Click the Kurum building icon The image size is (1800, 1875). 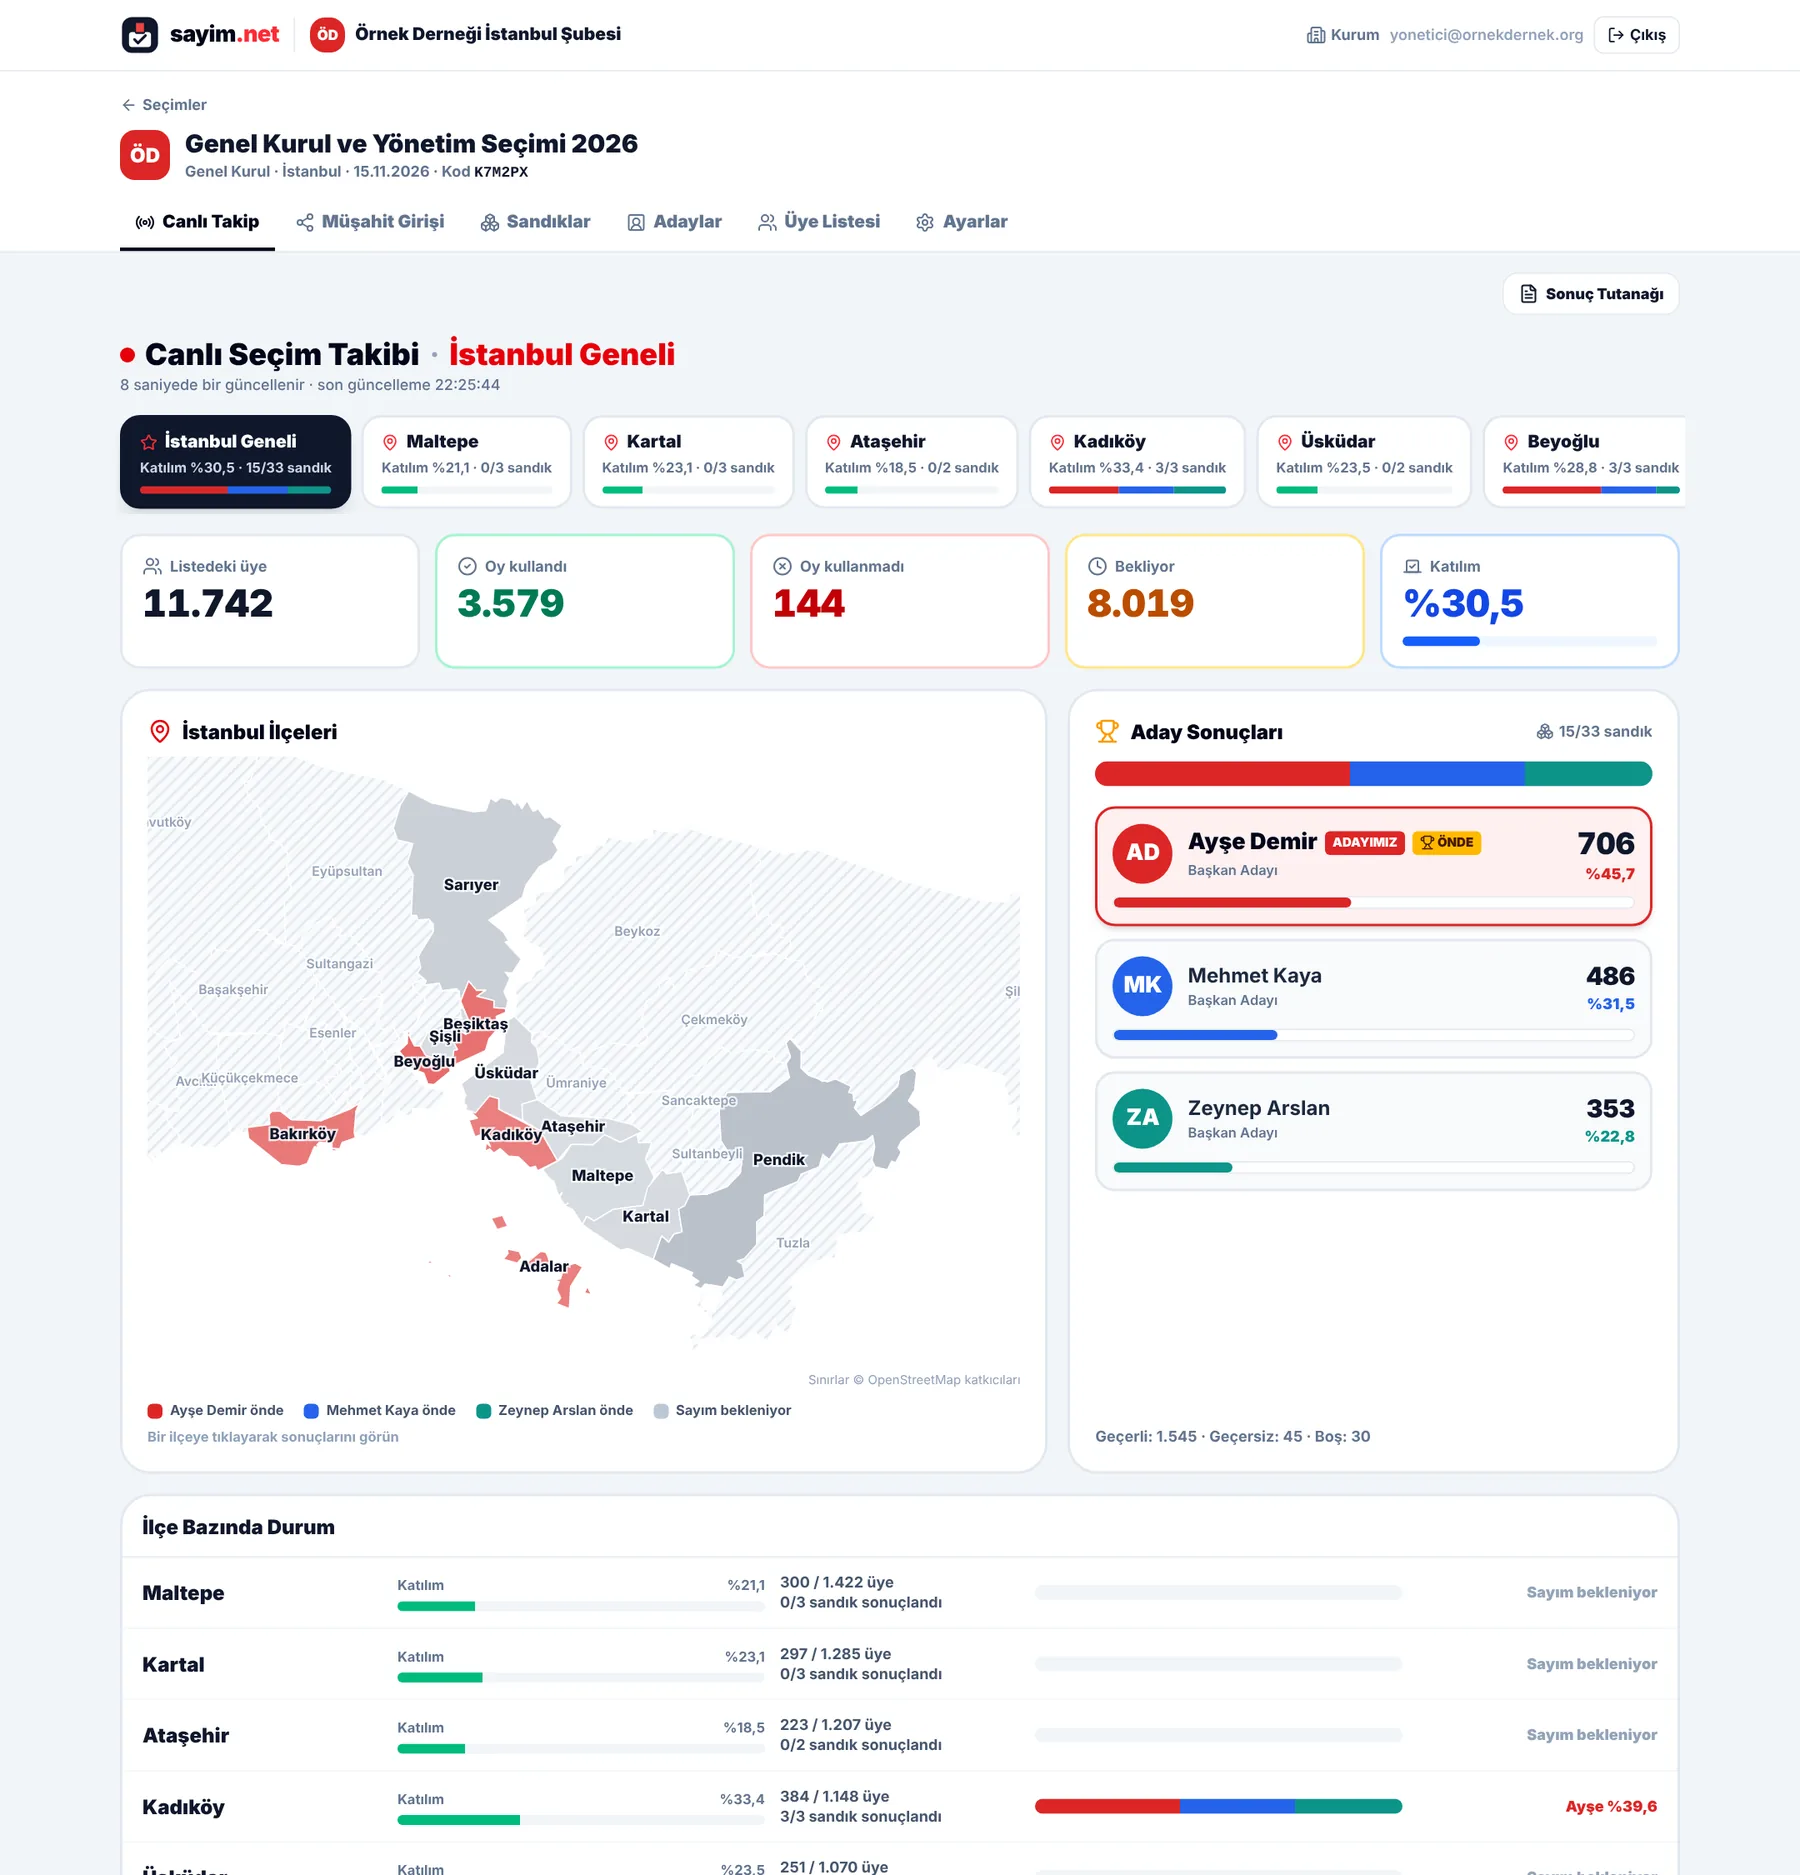1316,35
